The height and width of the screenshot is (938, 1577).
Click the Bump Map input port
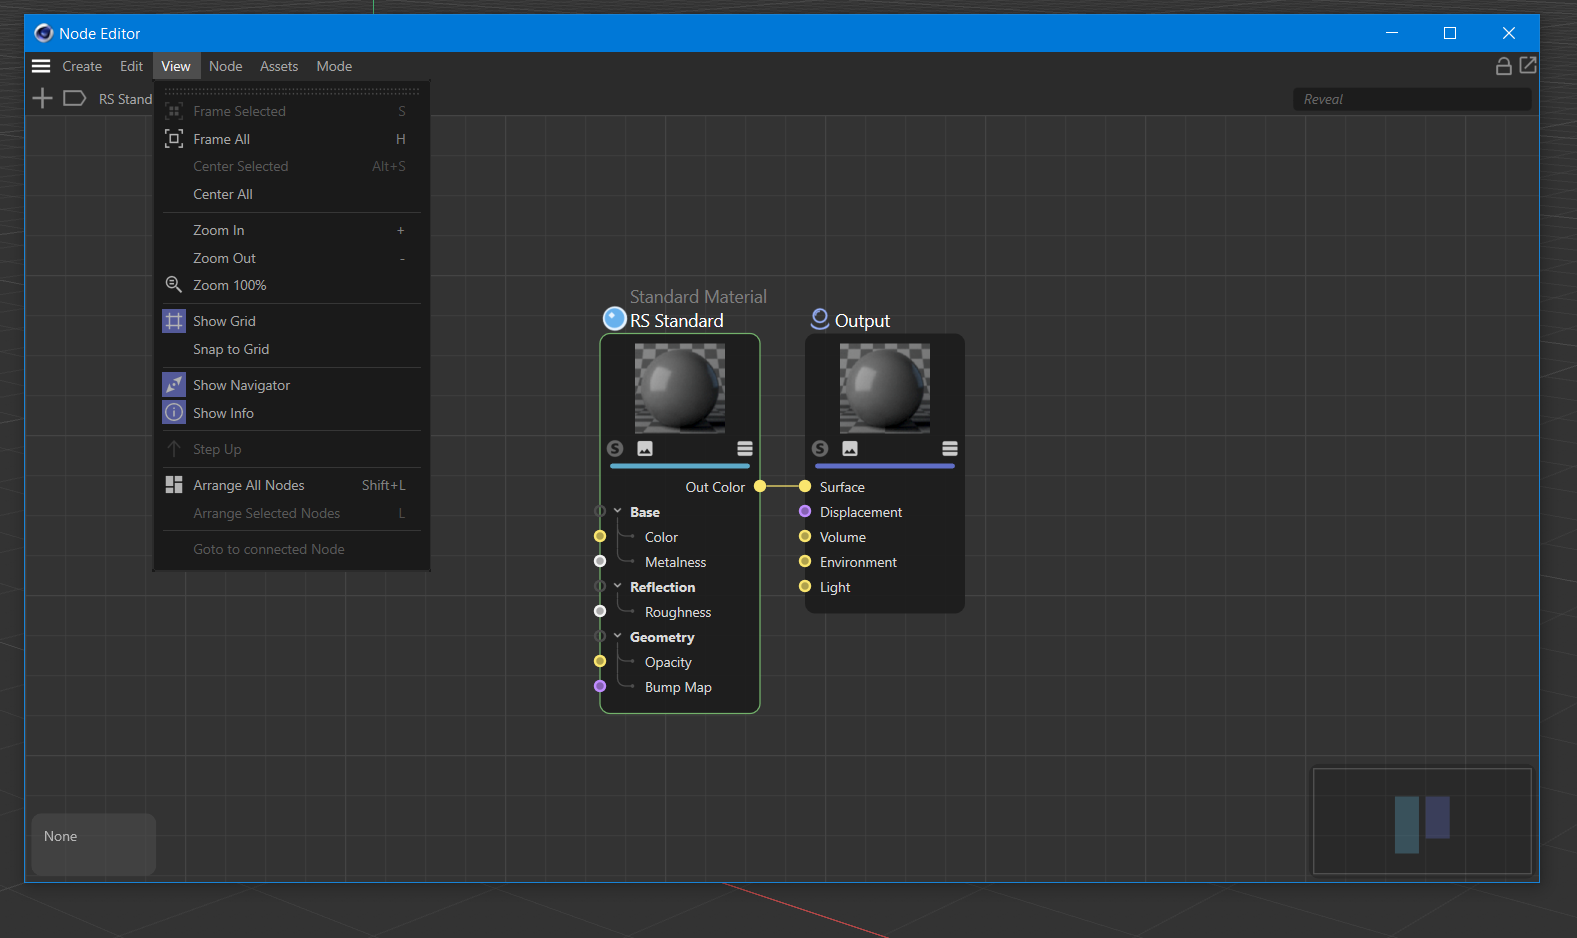click(600, 687)
